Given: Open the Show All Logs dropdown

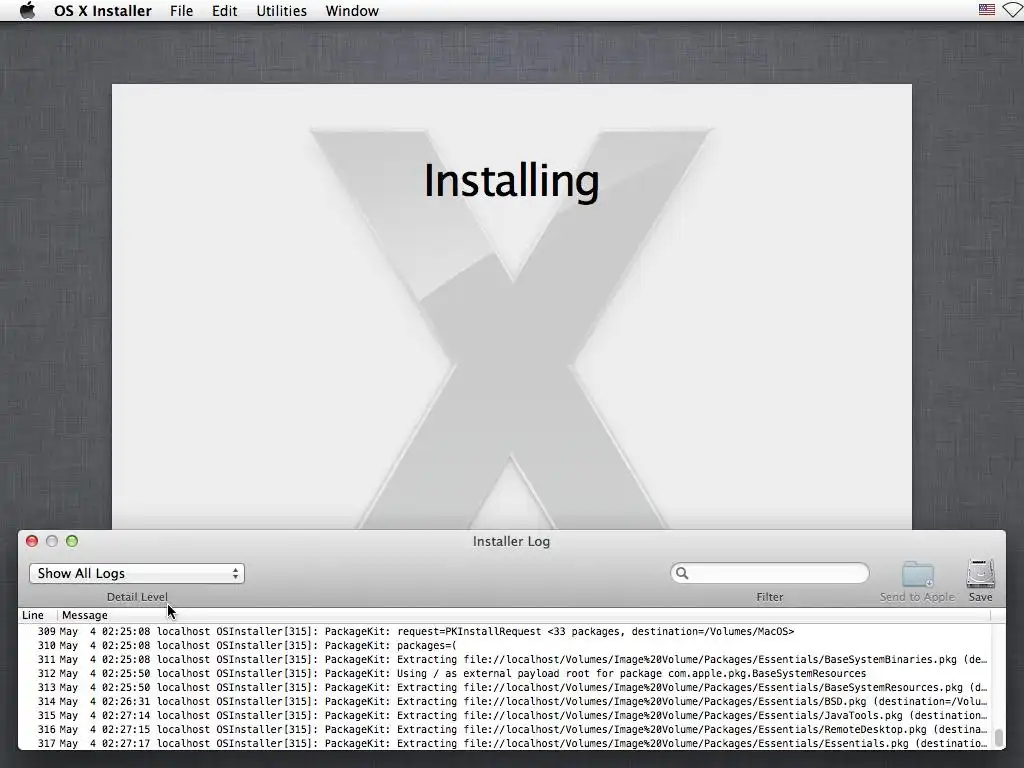Looking at the screenshot, I should pos(136,573).
